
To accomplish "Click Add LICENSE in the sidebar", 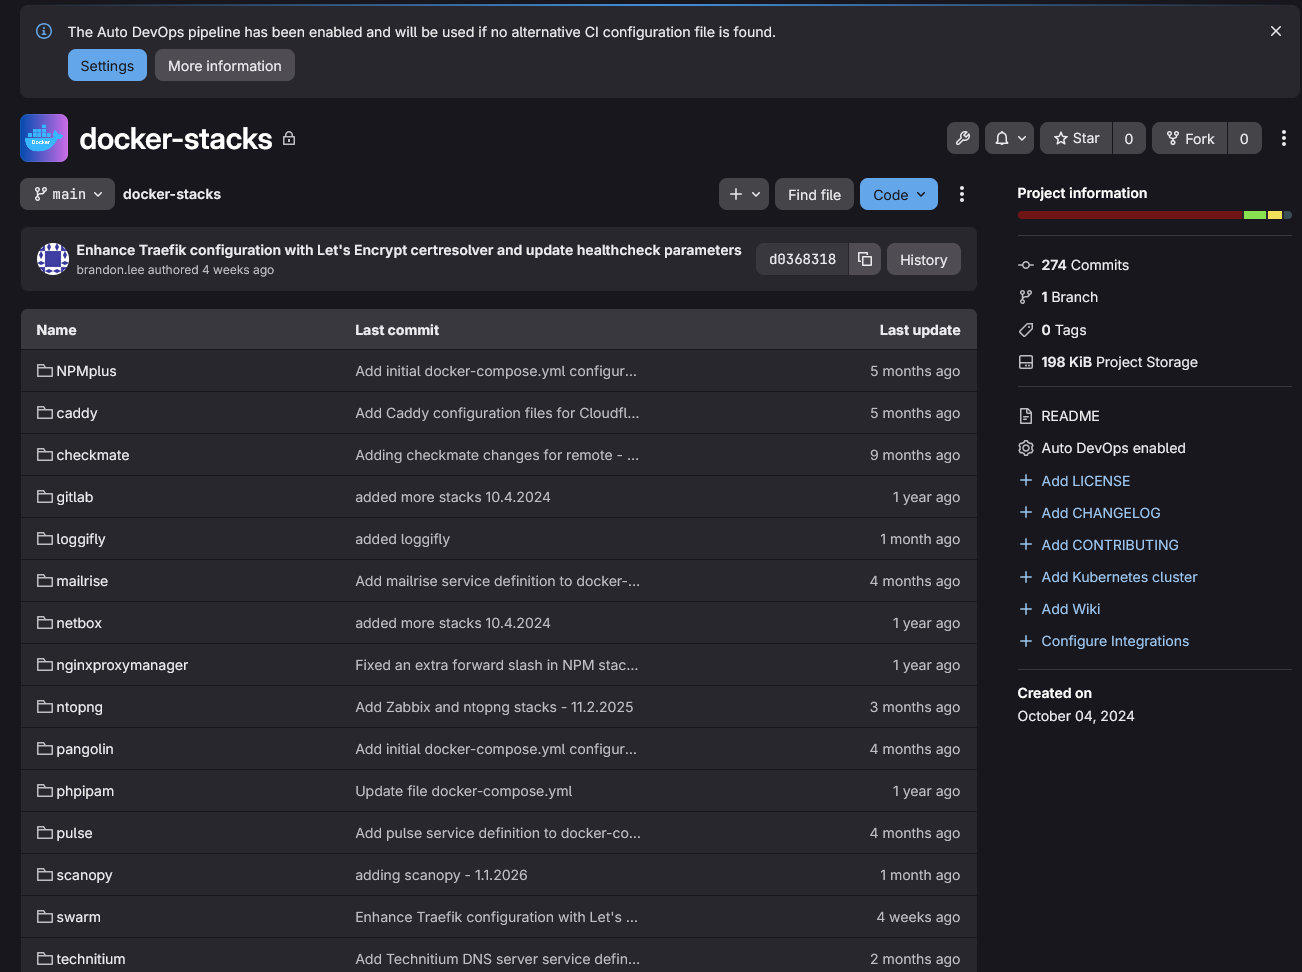I will [x=1085, y=480].
